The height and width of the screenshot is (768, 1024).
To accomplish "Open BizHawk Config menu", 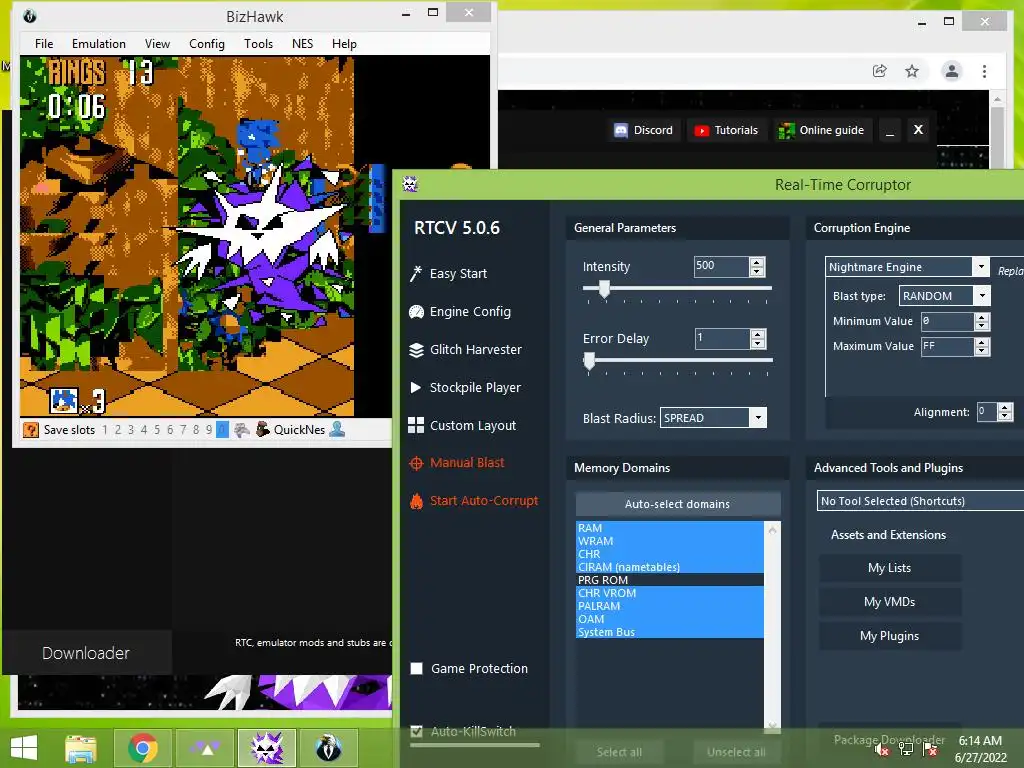I will 206,44.
